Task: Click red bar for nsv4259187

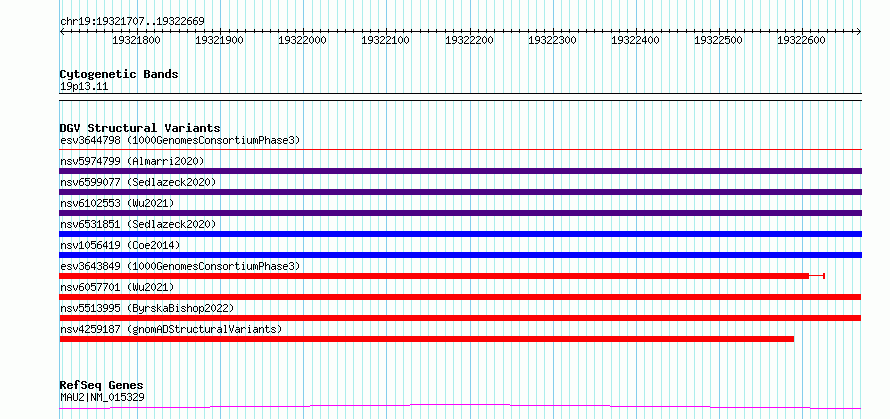Action: [427, 339]
